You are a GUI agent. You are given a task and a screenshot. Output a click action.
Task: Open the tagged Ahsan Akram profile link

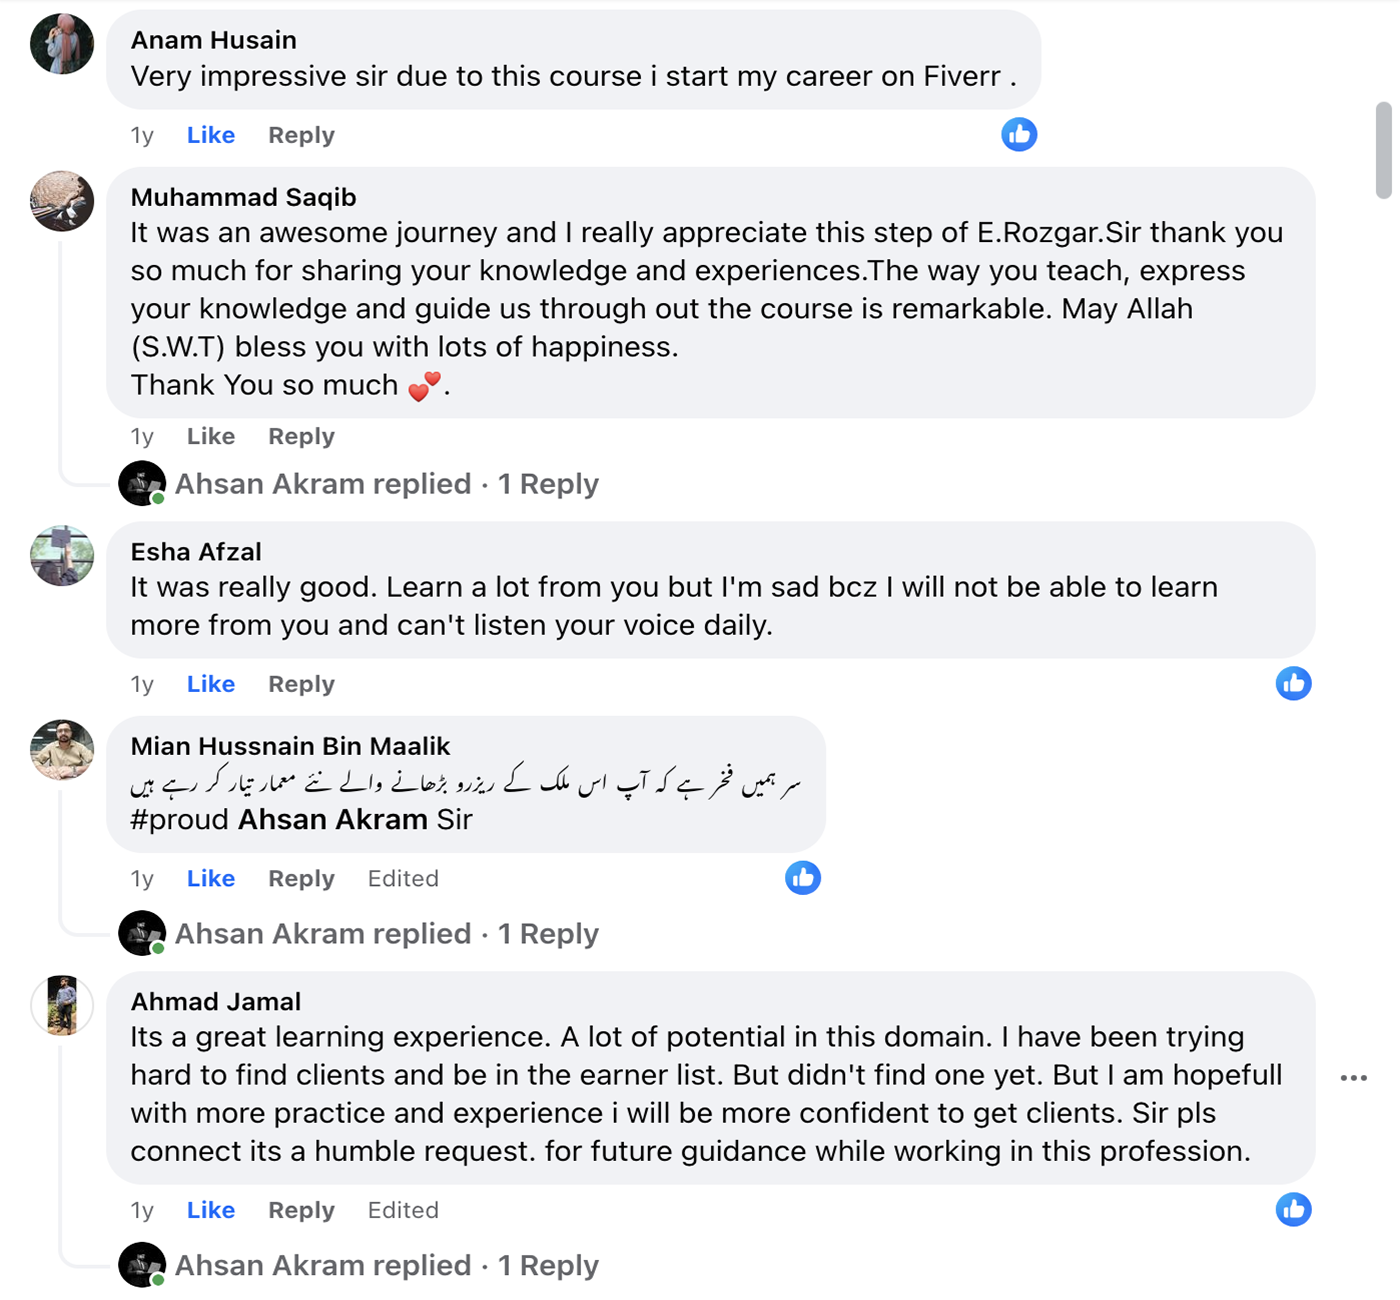tap(332, 820)
